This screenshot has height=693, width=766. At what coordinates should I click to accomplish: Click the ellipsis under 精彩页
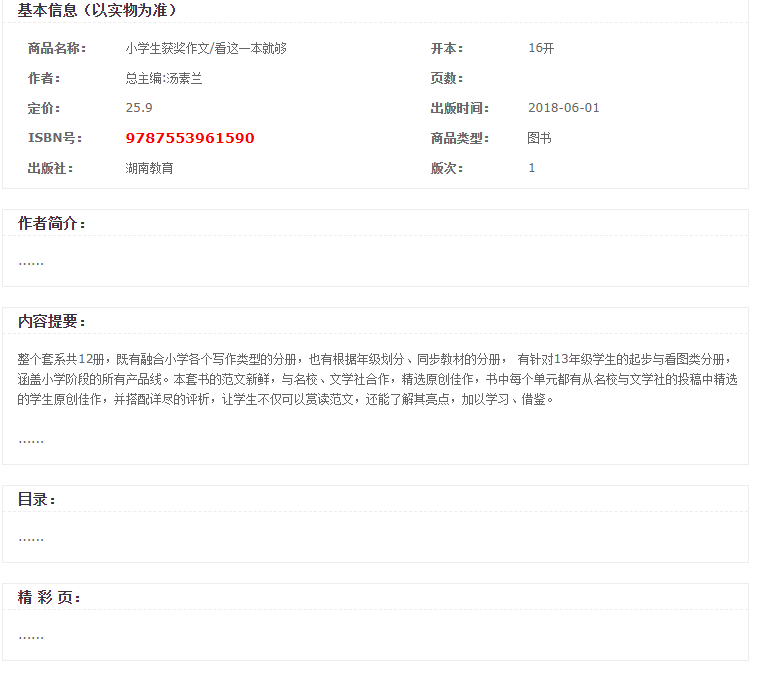pyautogui.click(x=31, y=637)
